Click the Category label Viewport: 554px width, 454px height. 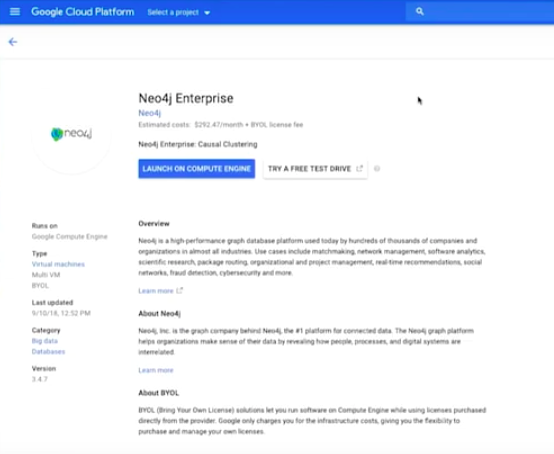coord(46,330)
